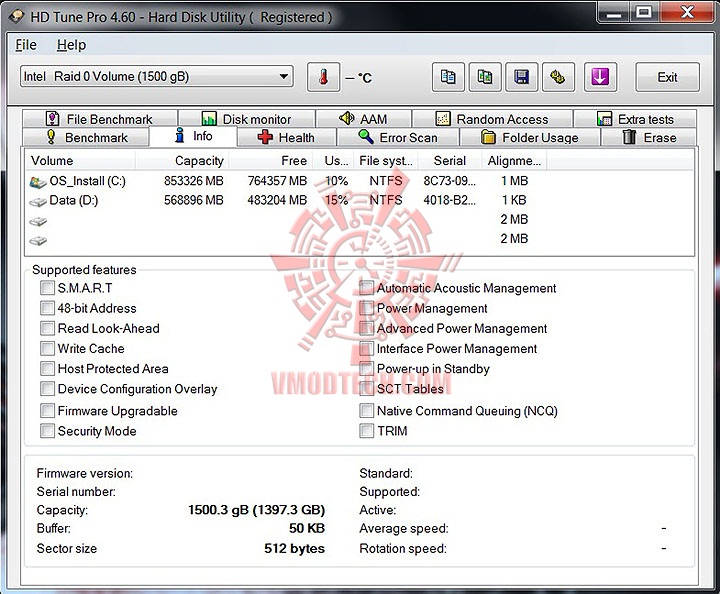720x594 pixels.
Task: Click the 512 bytes sector size value
Action: click(x=294, y=549)
